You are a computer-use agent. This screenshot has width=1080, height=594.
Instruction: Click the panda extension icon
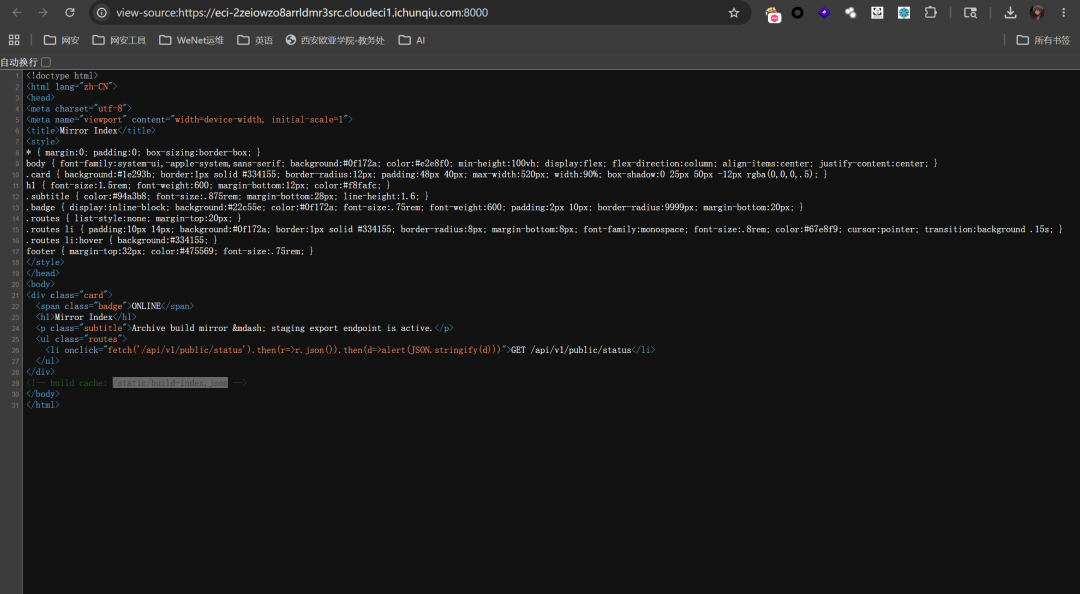coord(877,12)
